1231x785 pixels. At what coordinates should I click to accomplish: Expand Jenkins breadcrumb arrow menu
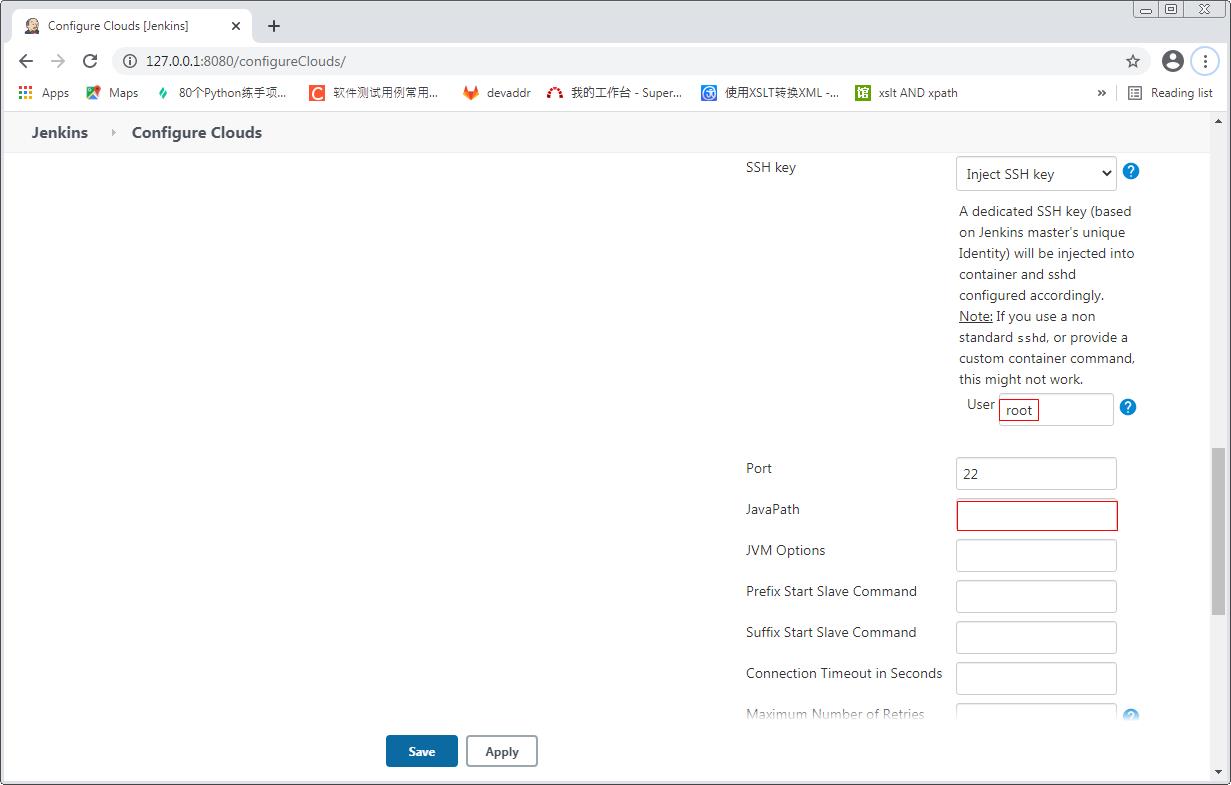pos(113,133)
